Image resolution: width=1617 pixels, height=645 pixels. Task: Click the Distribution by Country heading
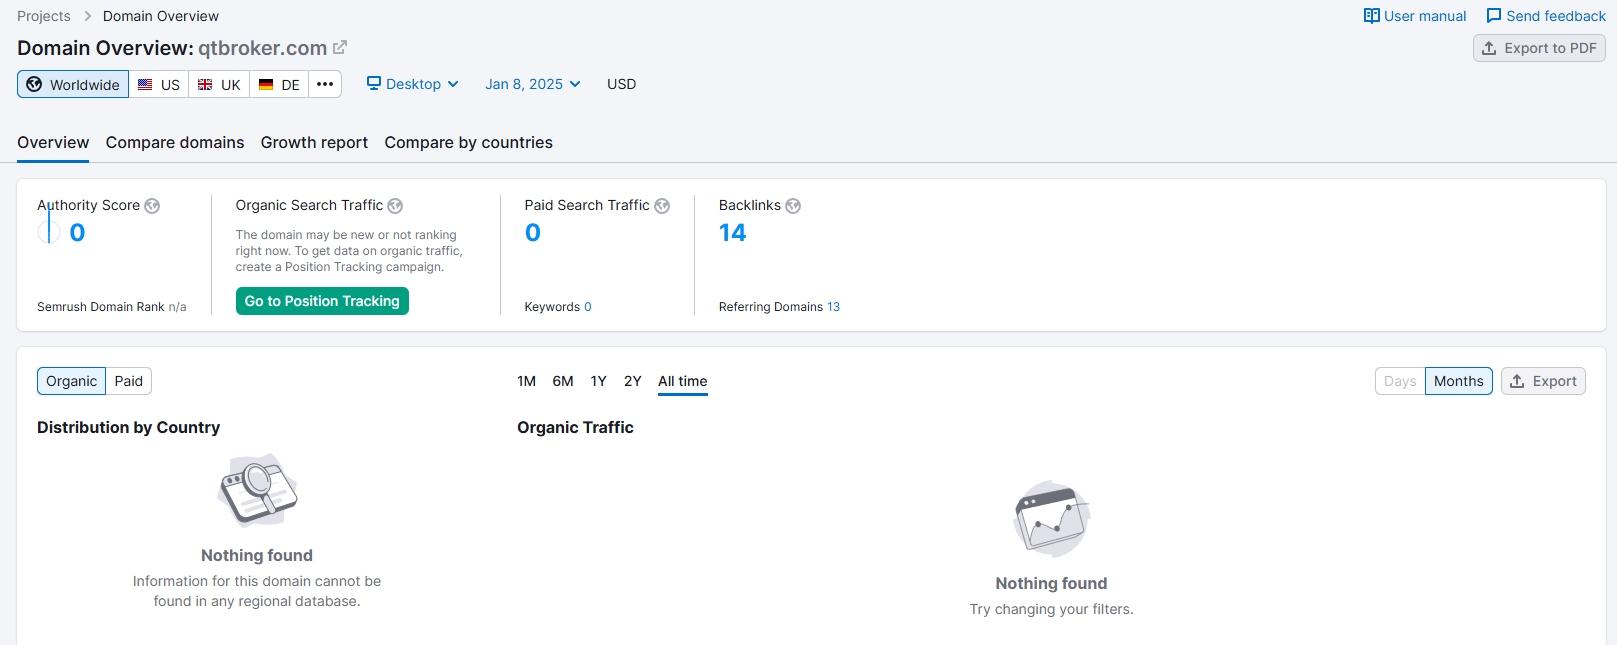click(128, 427)
